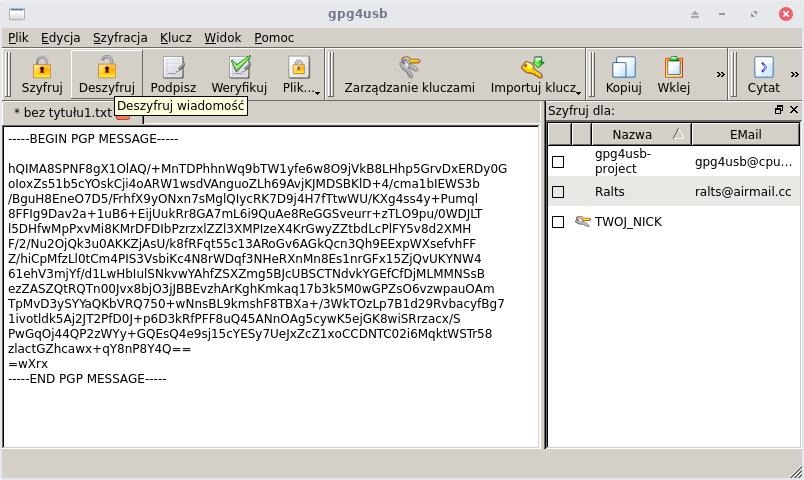
Task: Open the Importuj klucz dropdown arrow
Action: click(578, 93)
